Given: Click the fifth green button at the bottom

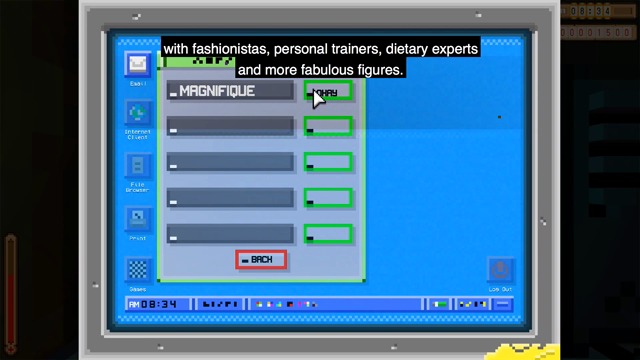Looking at the screenshot, I should coord(328,234).
